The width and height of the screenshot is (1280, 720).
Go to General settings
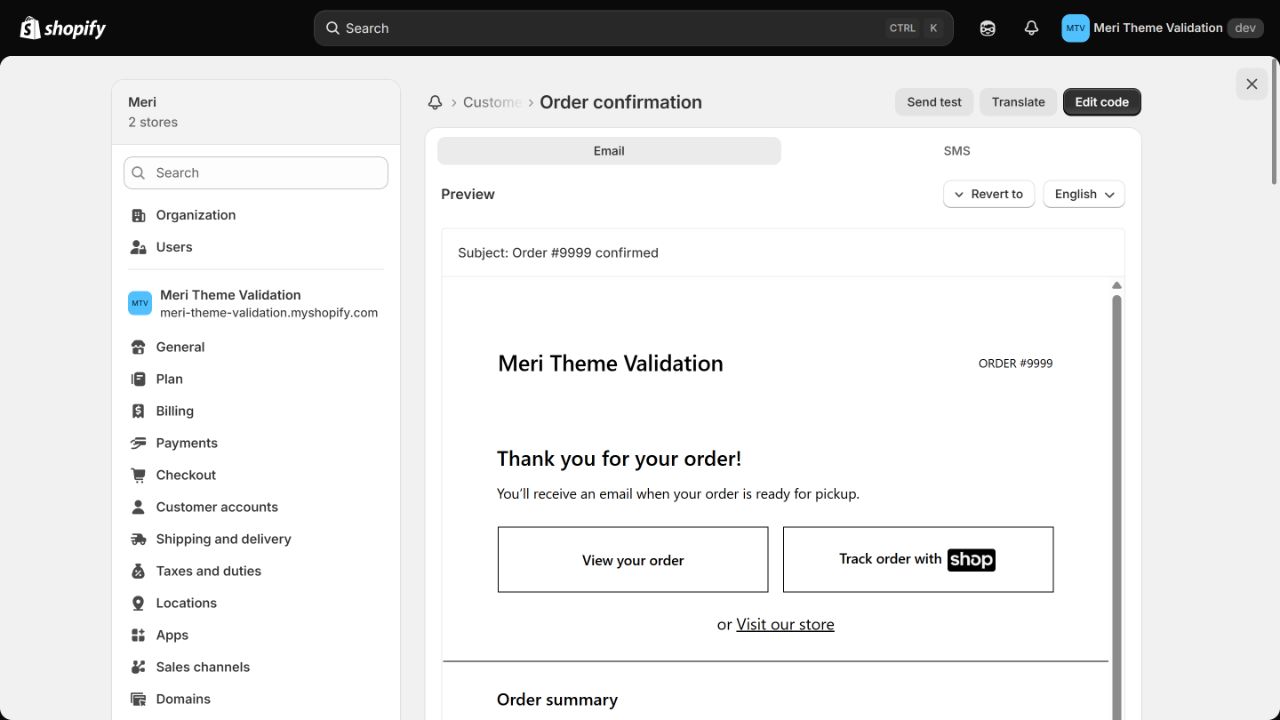click(x=256, y=347)
